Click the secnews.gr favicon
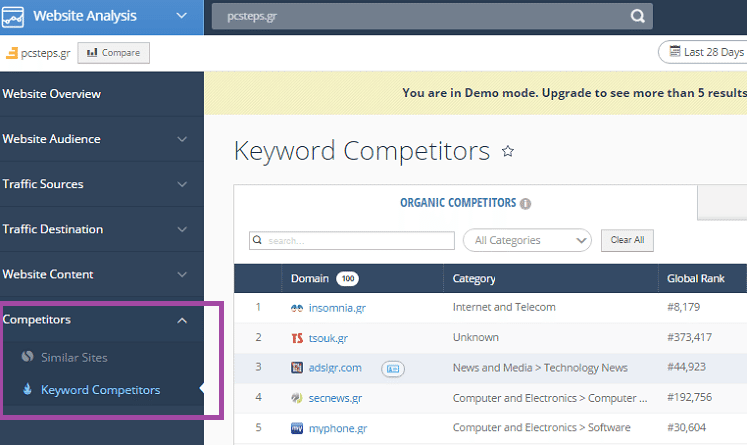Screen dimensions: 747x445 297,397
